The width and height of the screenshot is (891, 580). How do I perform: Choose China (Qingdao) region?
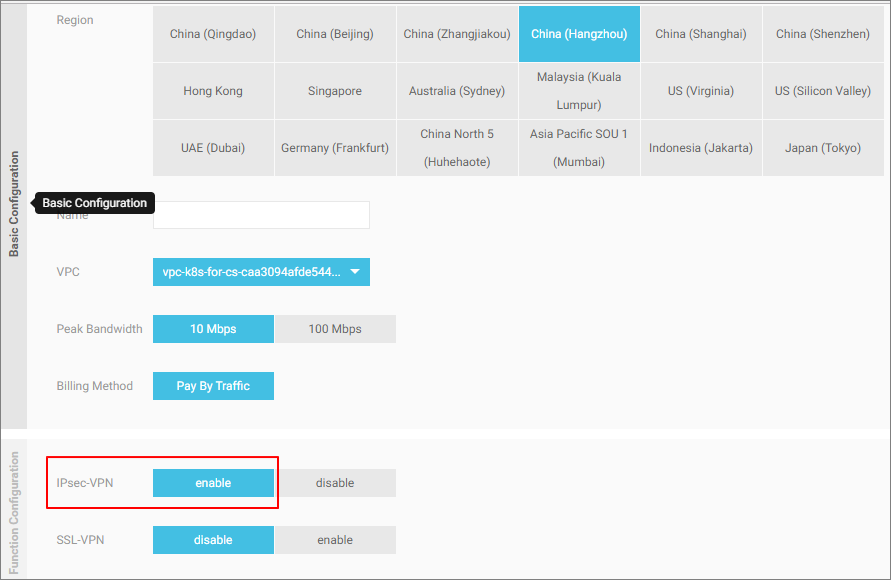213,34
